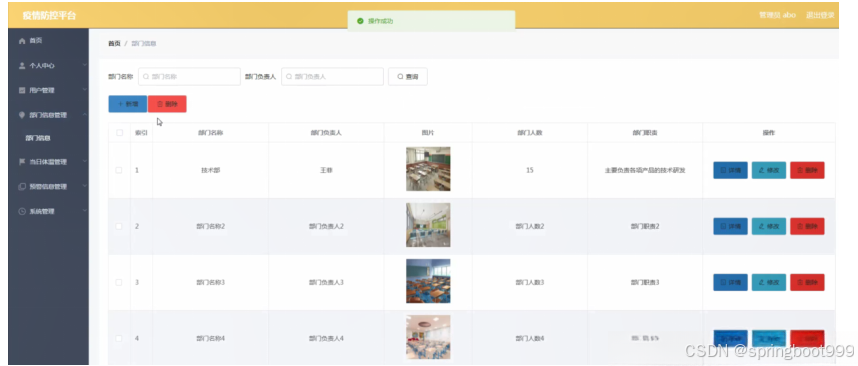Open the 部门信息 submenu item
This screenshot has width=858, height=366.
(x=38, y=138)
